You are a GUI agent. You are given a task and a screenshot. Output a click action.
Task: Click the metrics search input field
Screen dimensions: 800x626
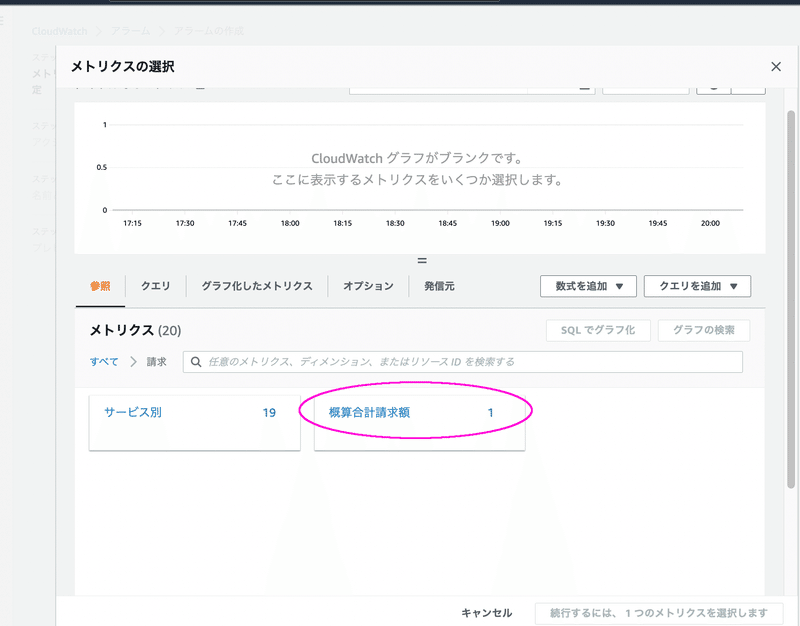[x=463, y=362]
